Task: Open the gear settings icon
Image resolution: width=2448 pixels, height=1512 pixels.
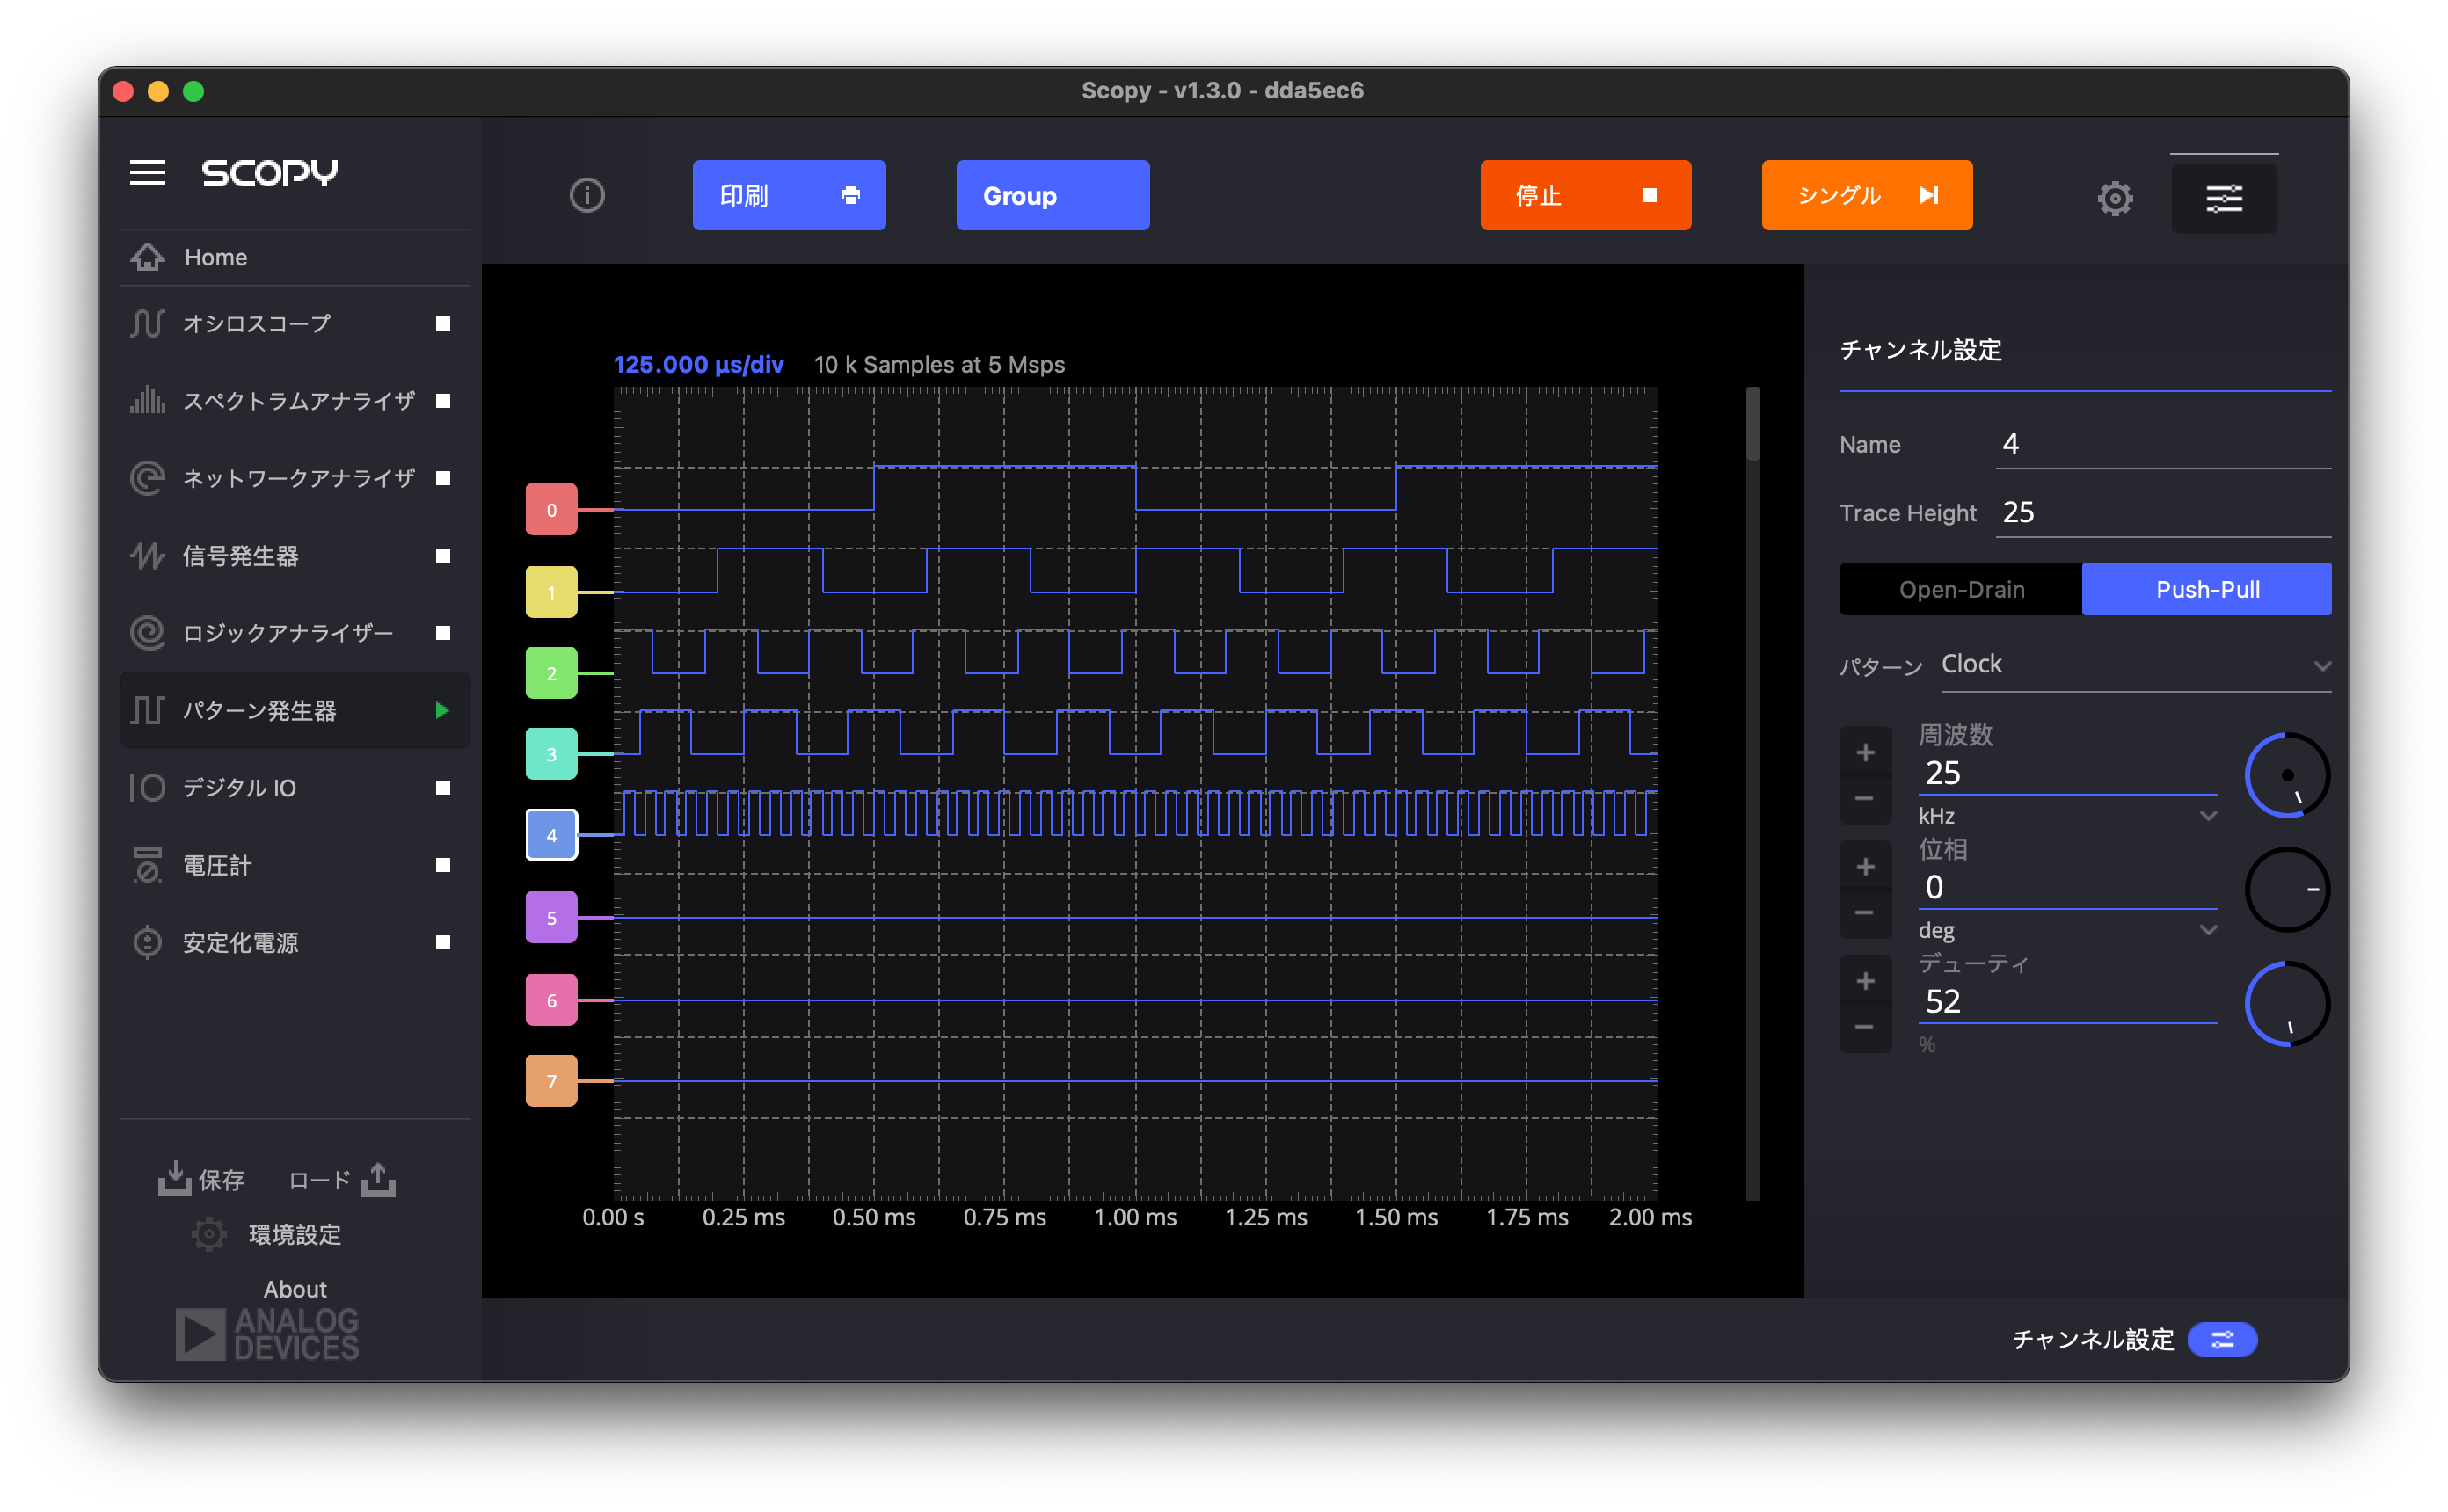Action: [x=2114, y=198]
